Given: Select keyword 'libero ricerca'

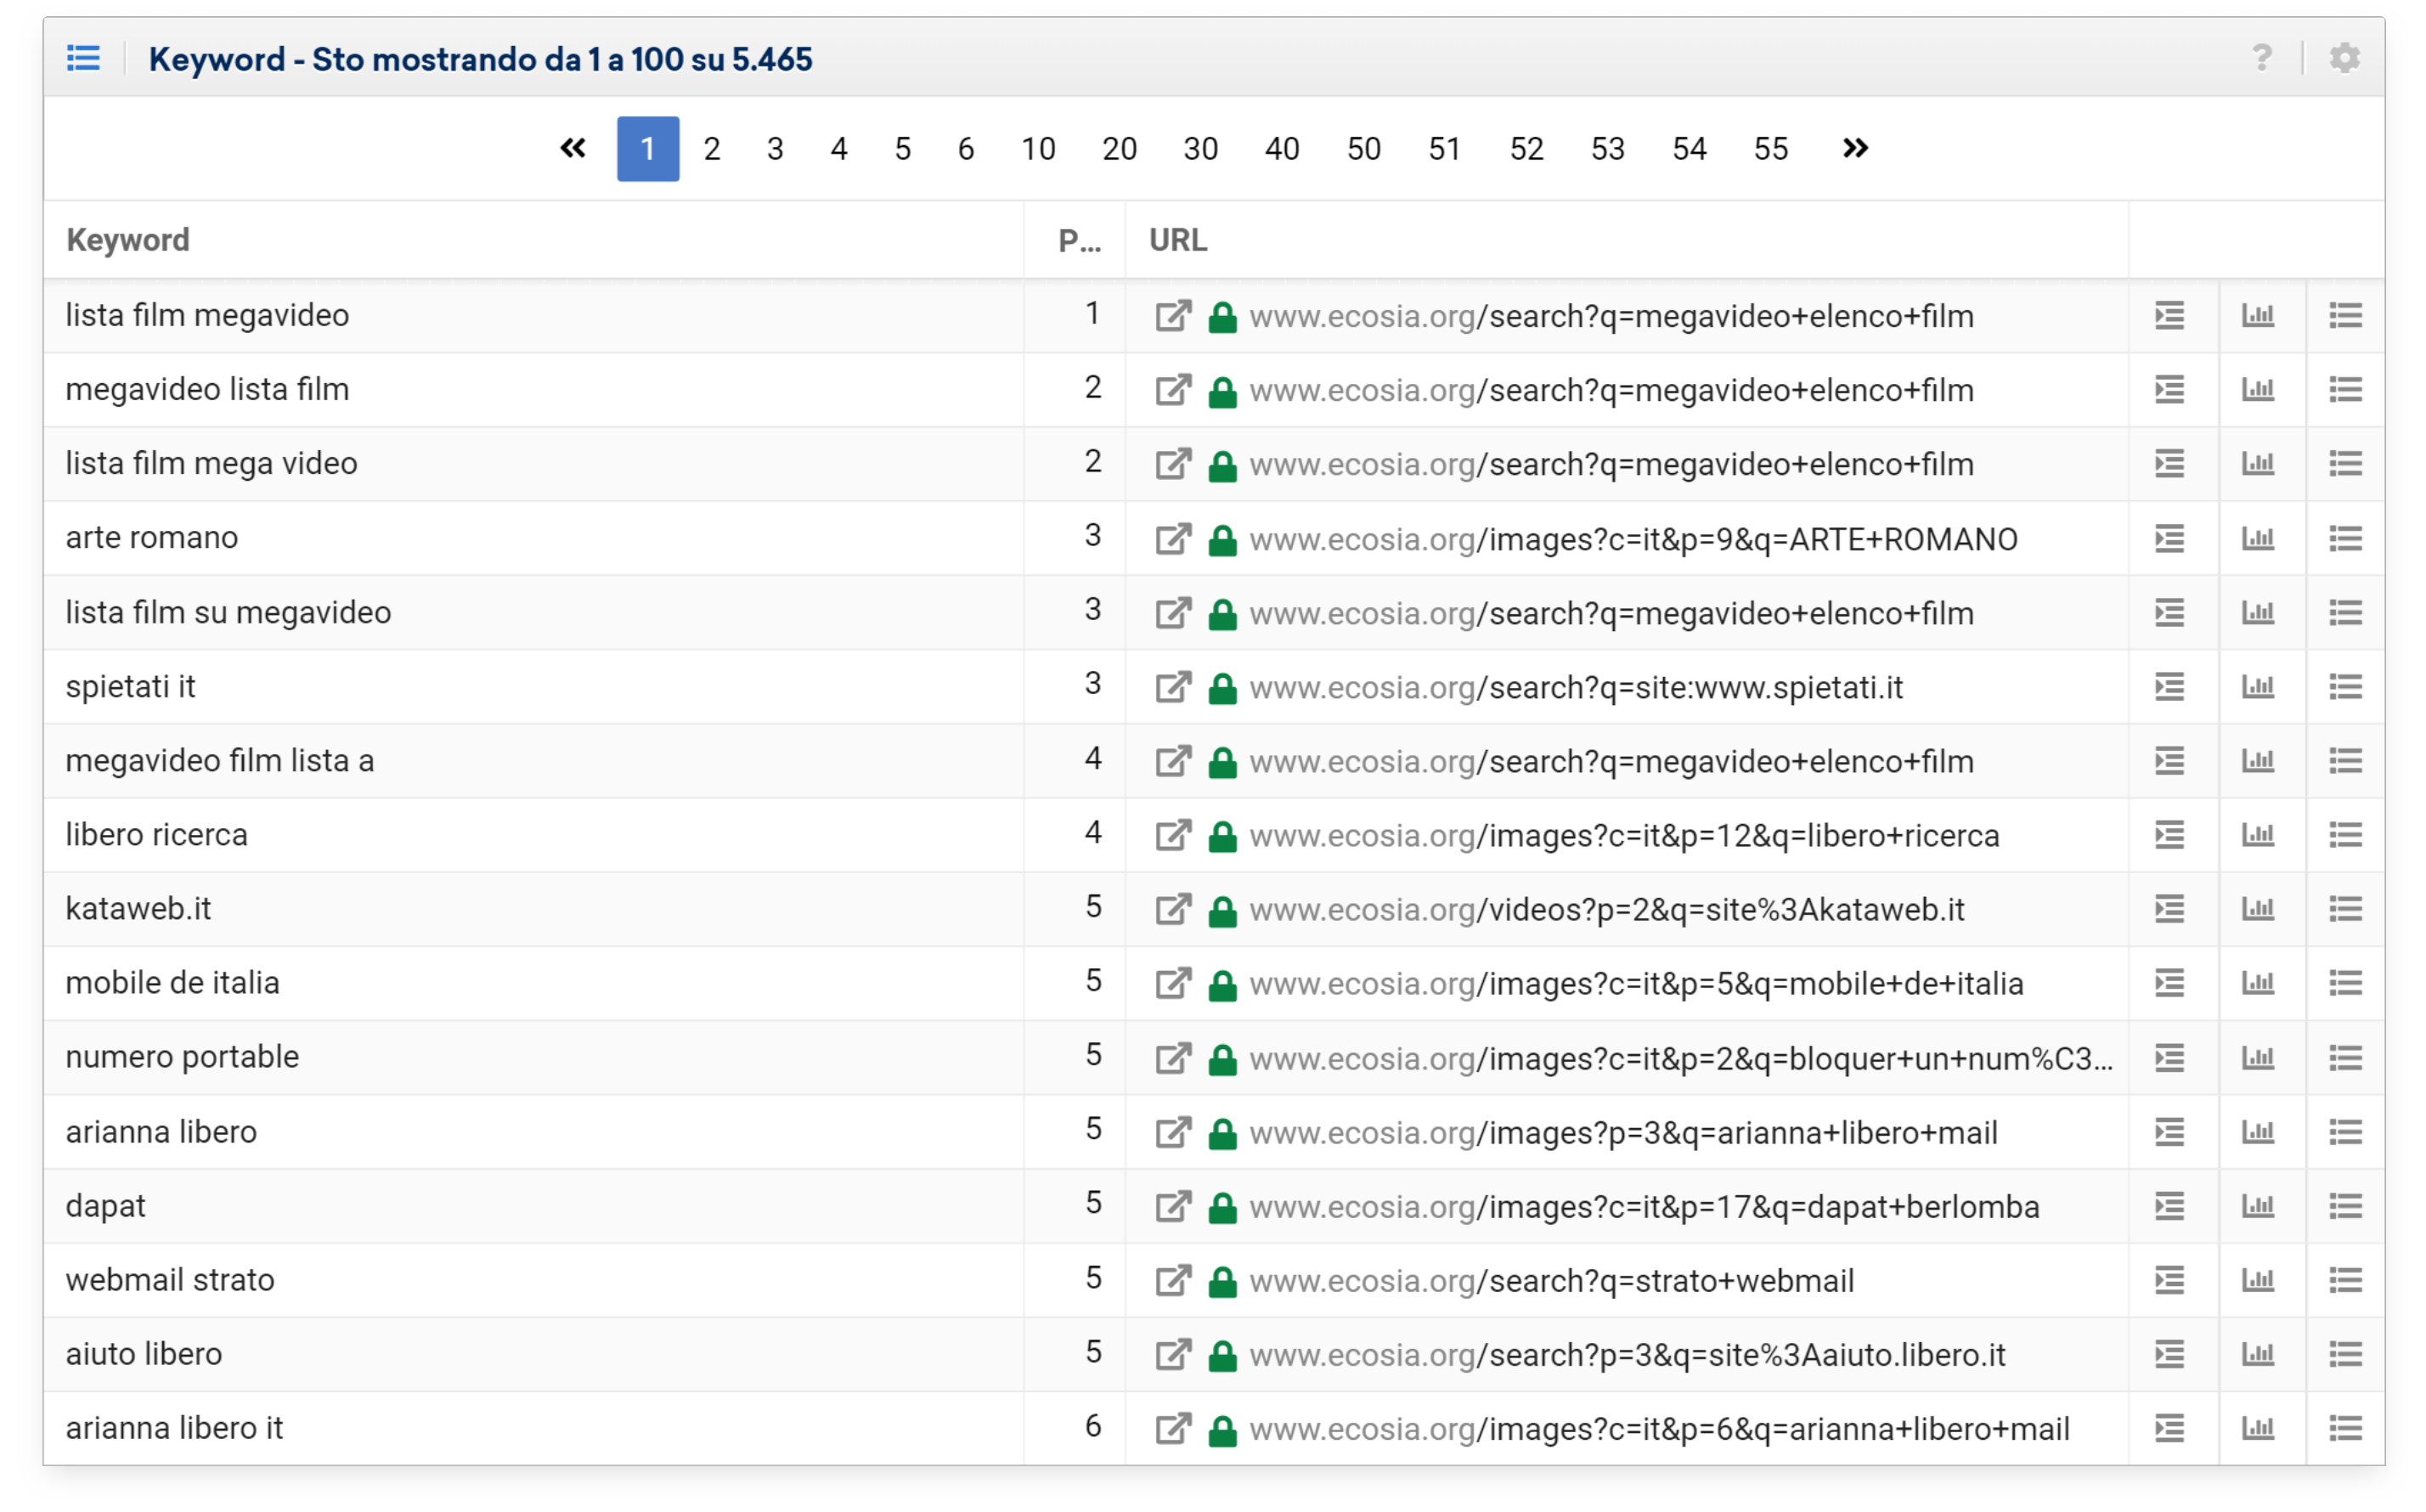Looking at the screenshot, I should [157, 835].
